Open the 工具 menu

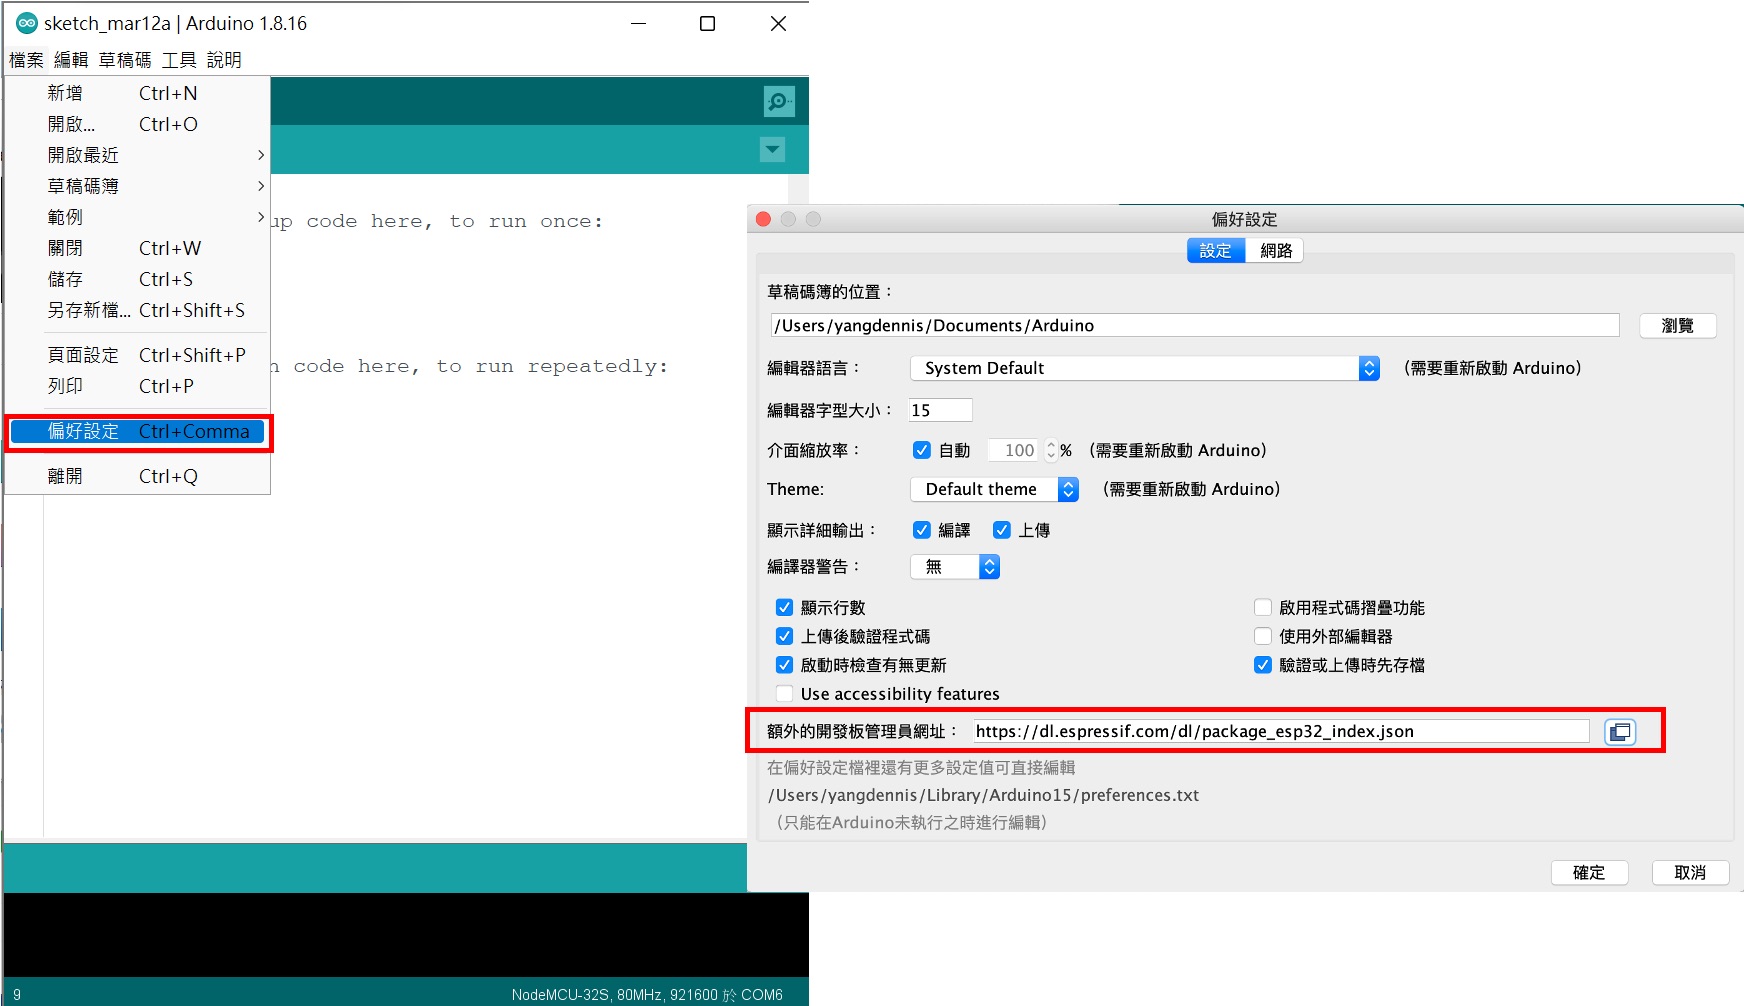tap(178, 60)
